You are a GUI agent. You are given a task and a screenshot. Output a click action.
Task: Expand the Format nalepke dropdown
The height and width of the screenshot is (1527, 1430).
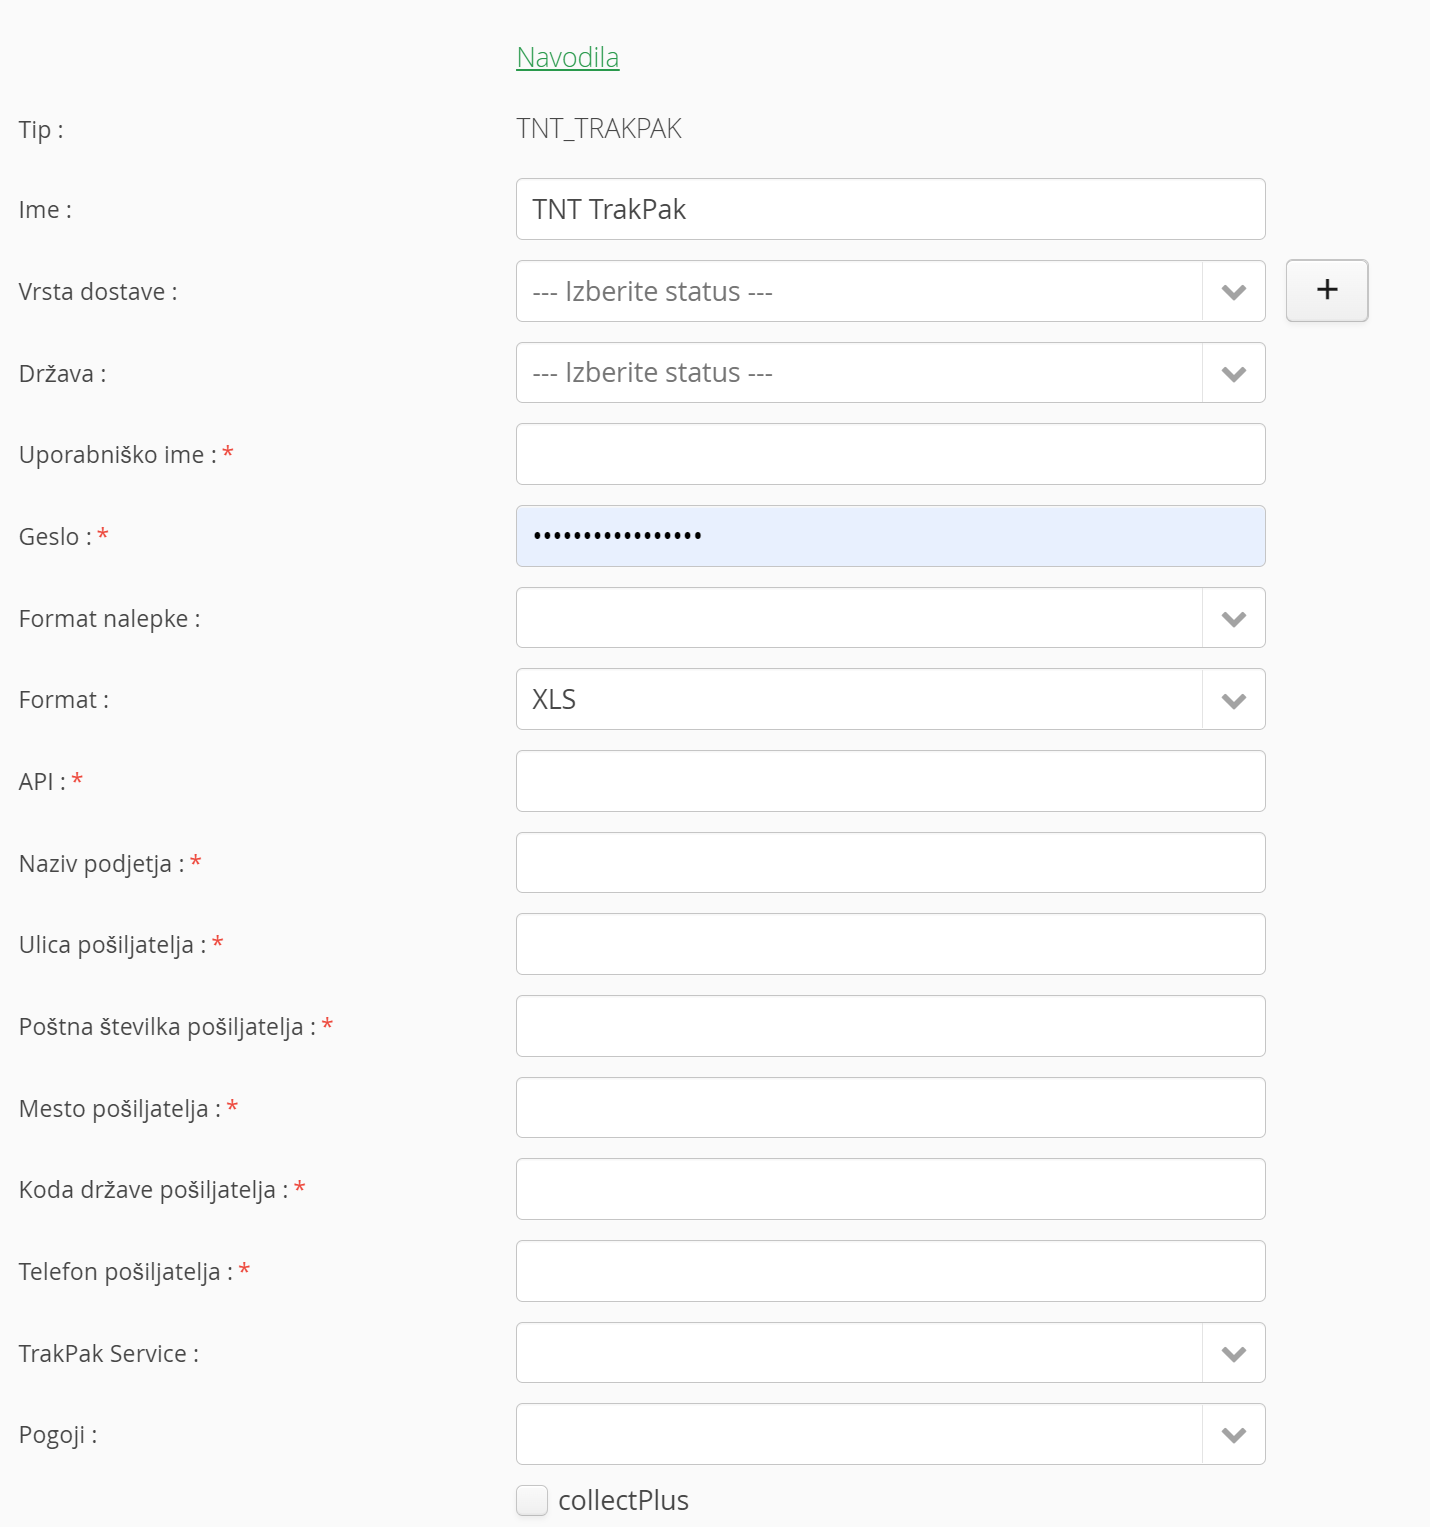click(890, 618)
